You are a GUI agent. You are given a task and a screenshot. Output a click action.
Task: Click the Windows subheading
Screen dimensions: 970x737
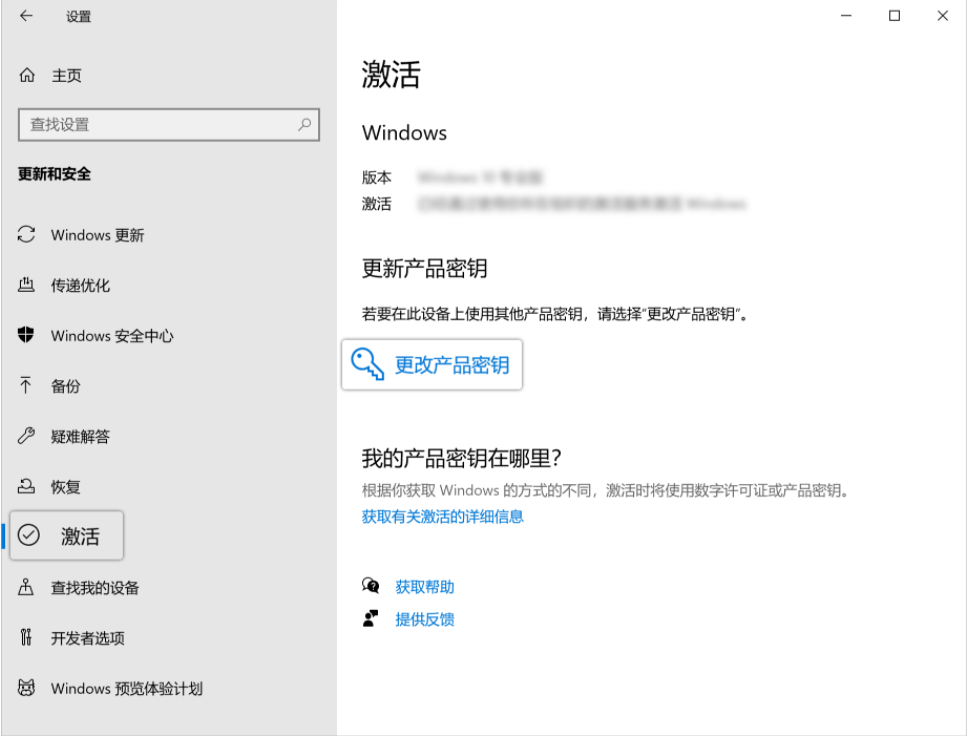[x=405, y=133]
